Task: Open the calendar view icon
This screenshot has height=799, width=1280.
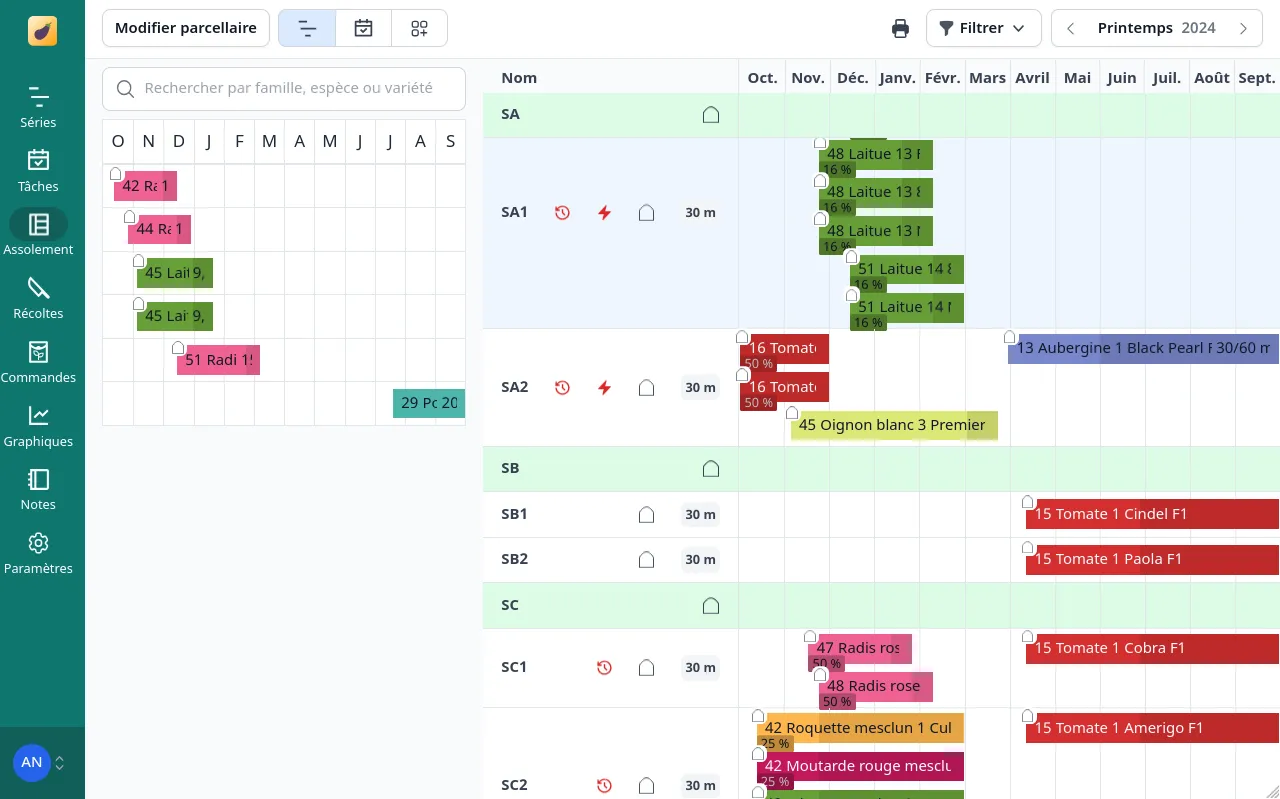Action: [x=364, y=28]
